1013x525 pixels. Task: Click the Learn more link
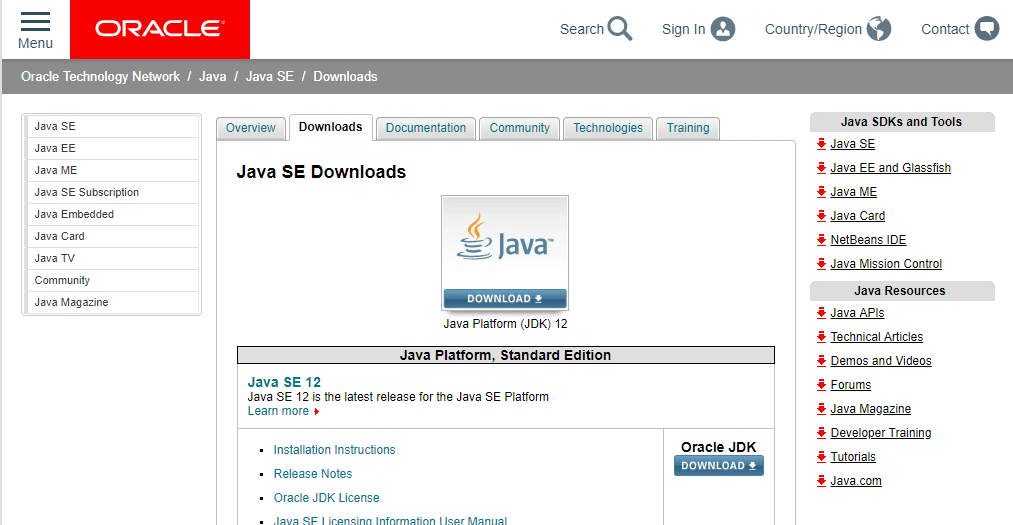tap(278, 411)
